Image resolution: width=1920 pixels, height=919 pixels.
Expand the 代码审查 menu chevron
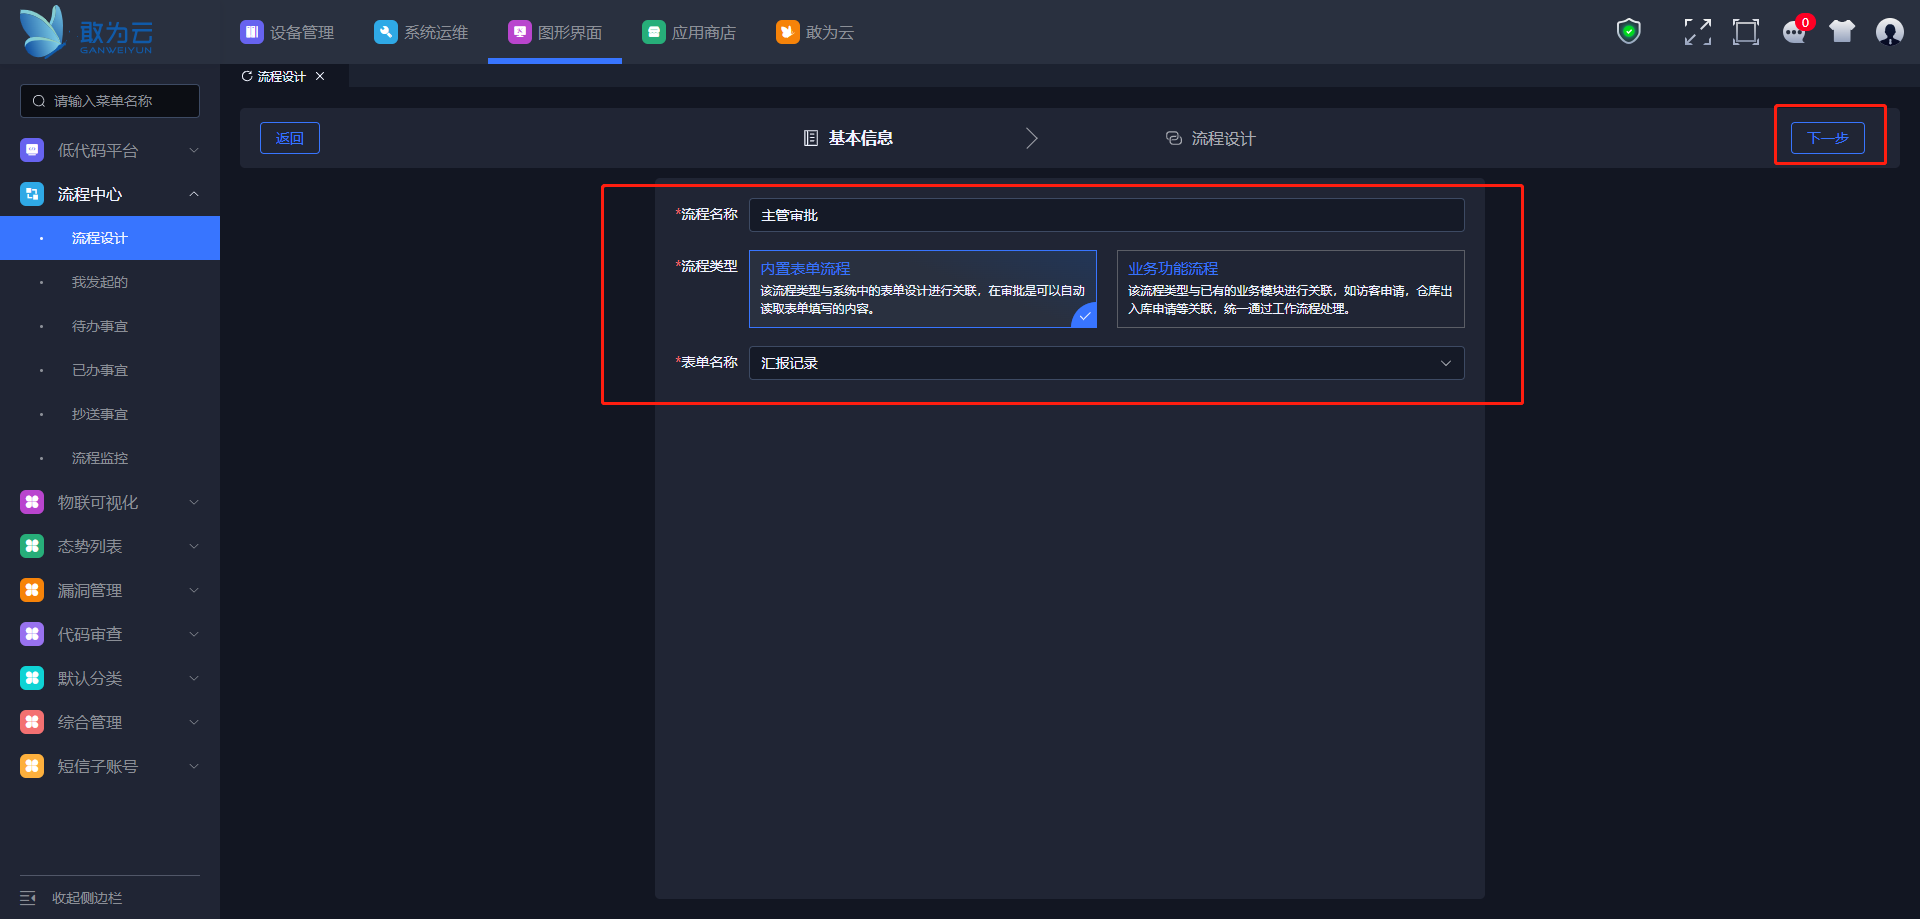tap(194, 634)
